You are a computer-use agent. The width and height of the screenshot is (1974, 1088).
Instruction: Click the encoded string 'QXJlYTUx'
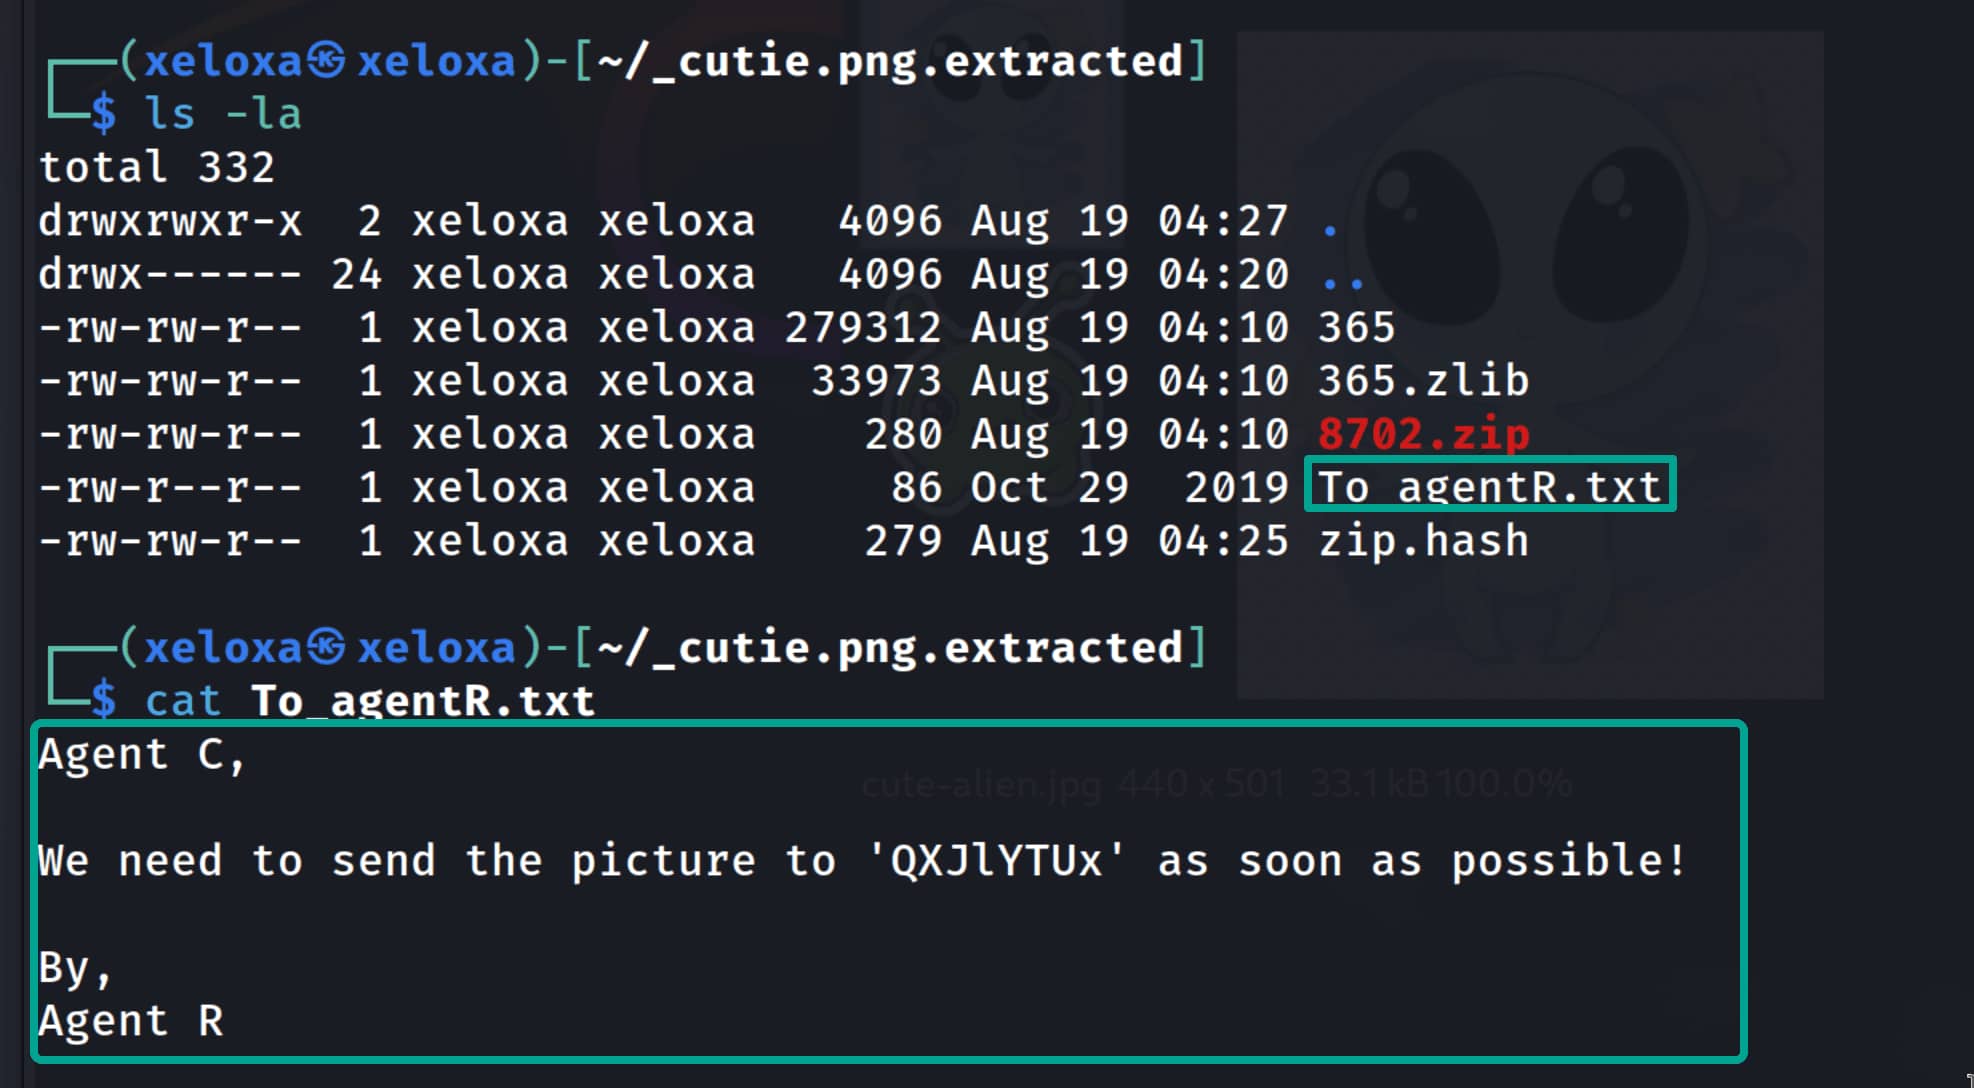(996, 861)
